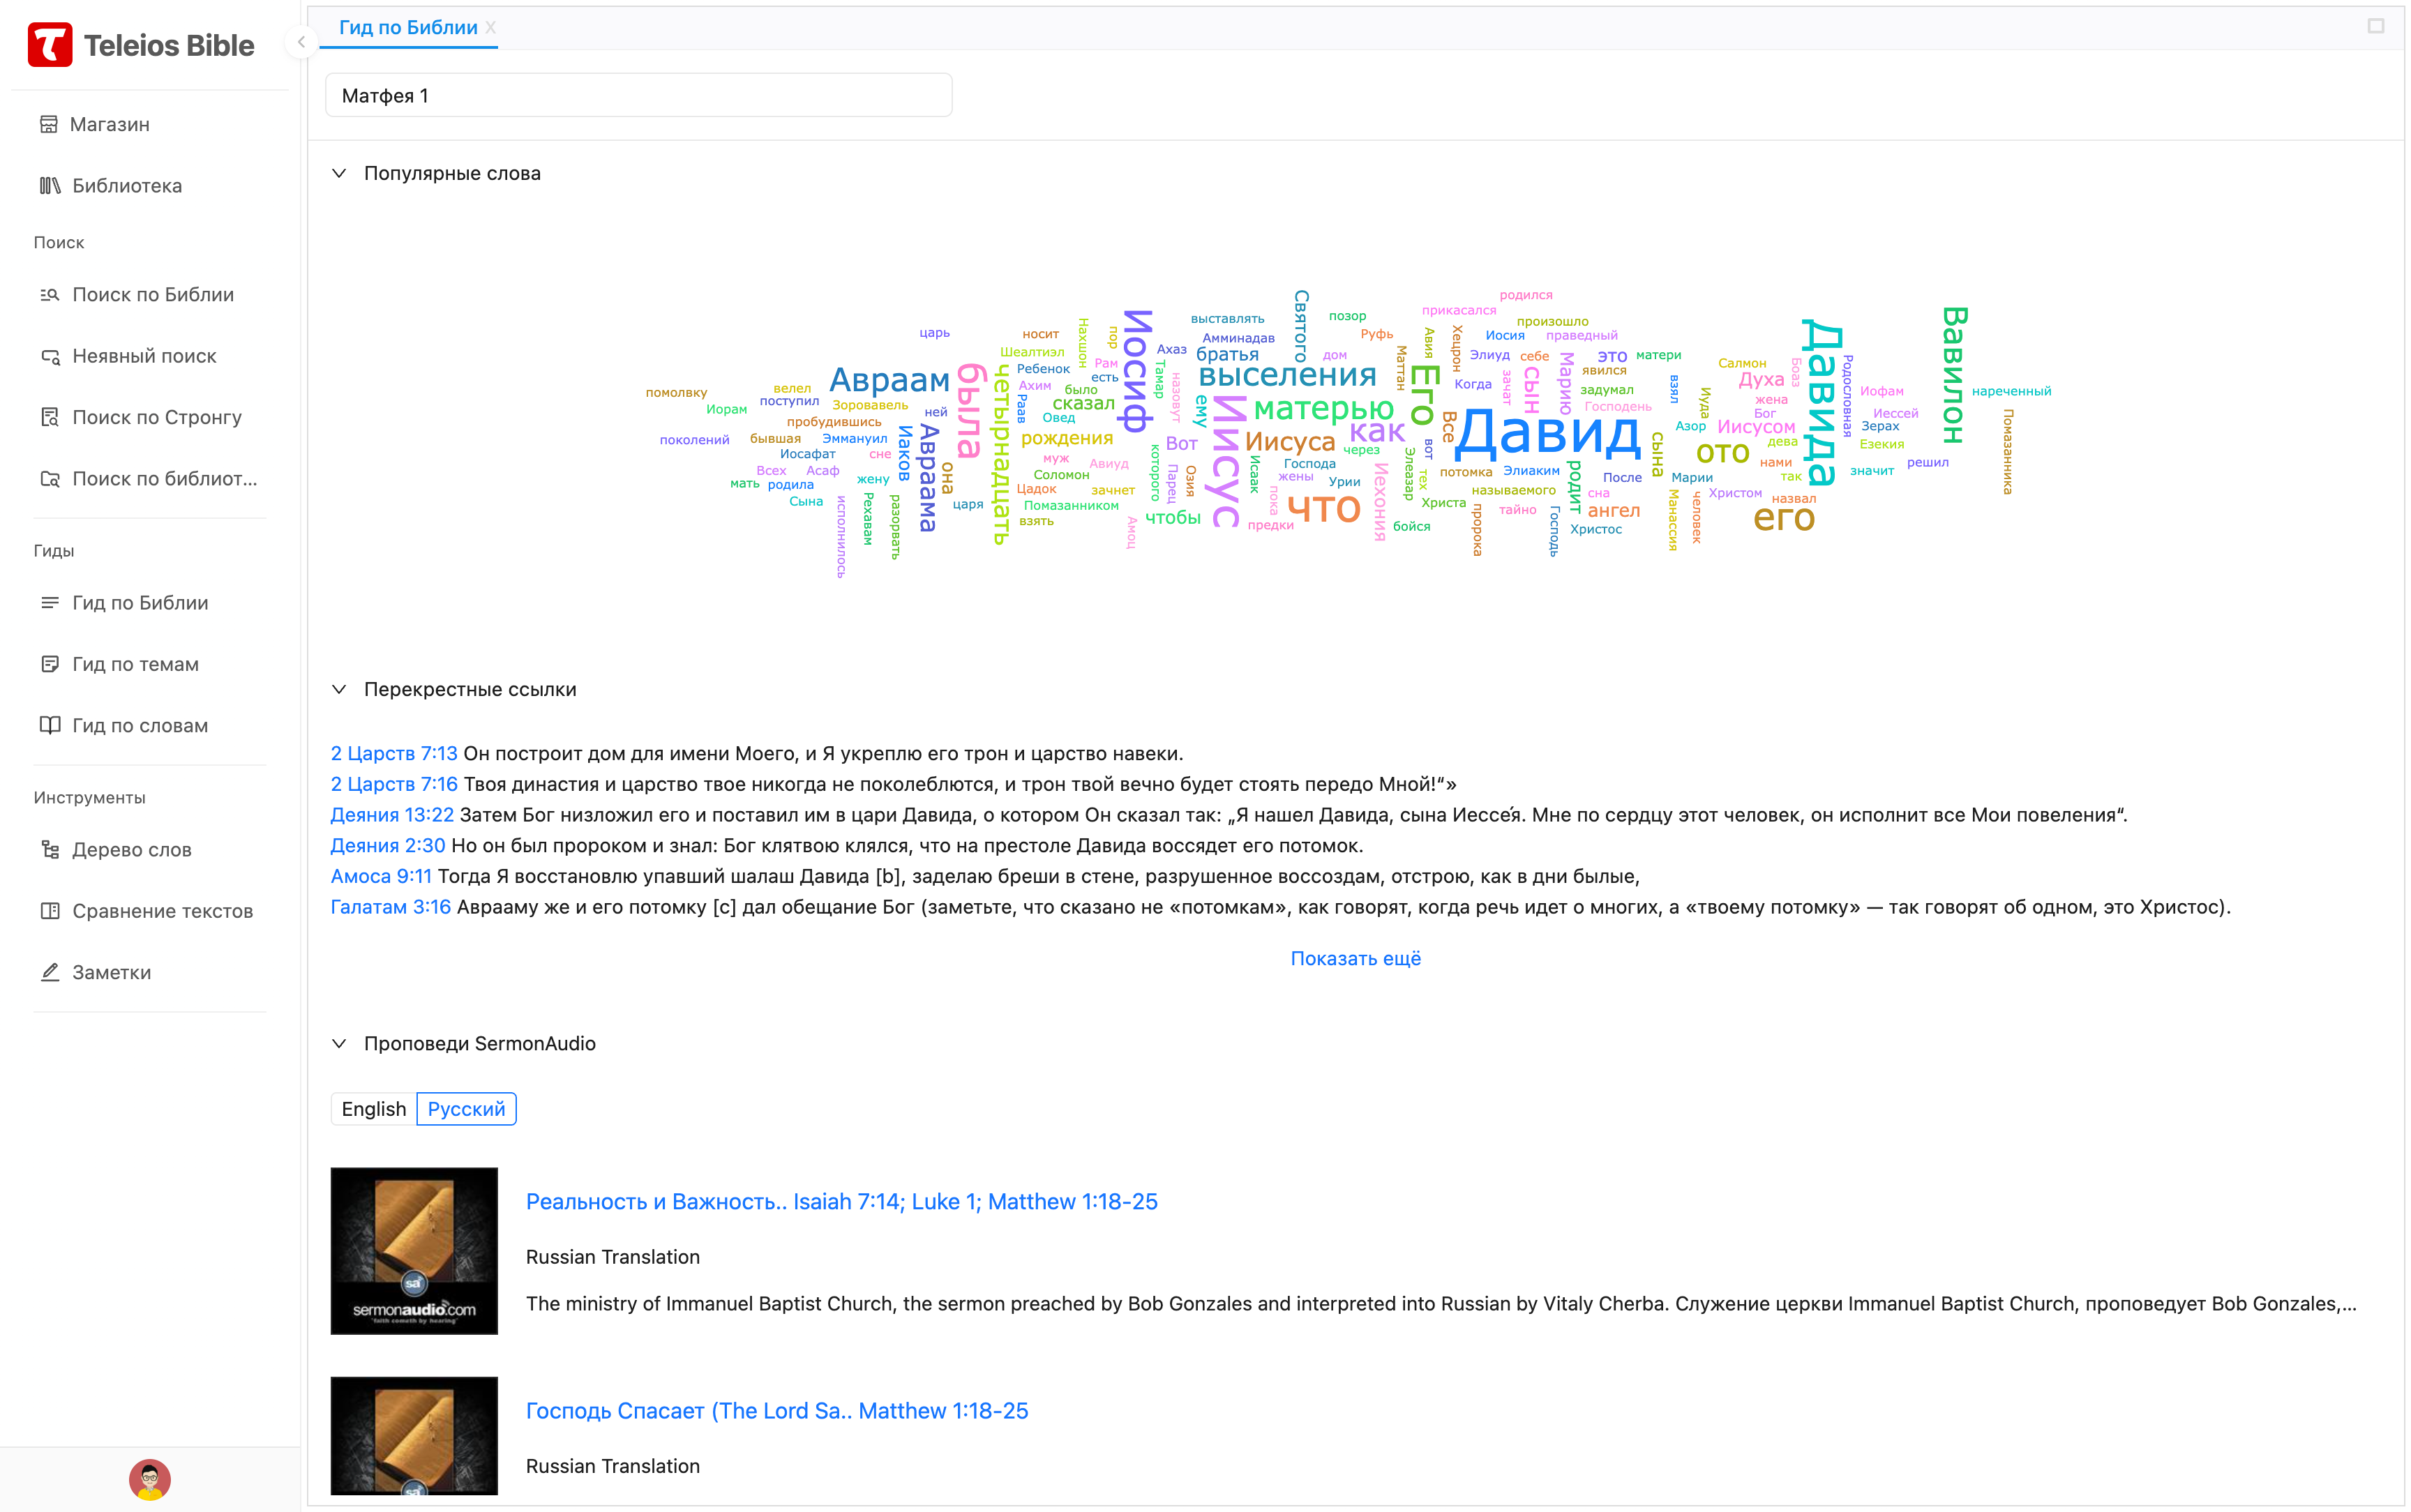Click the Дерево слов tree icon

[x=49, y=850]
